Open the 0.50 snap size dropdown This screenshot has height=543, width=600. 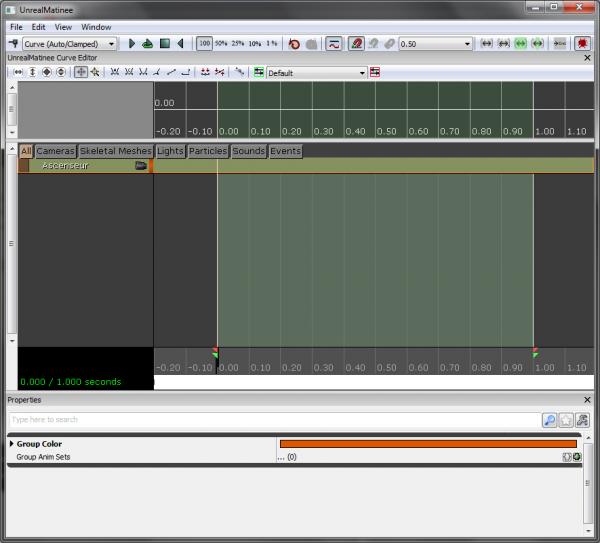pos(436,44)
